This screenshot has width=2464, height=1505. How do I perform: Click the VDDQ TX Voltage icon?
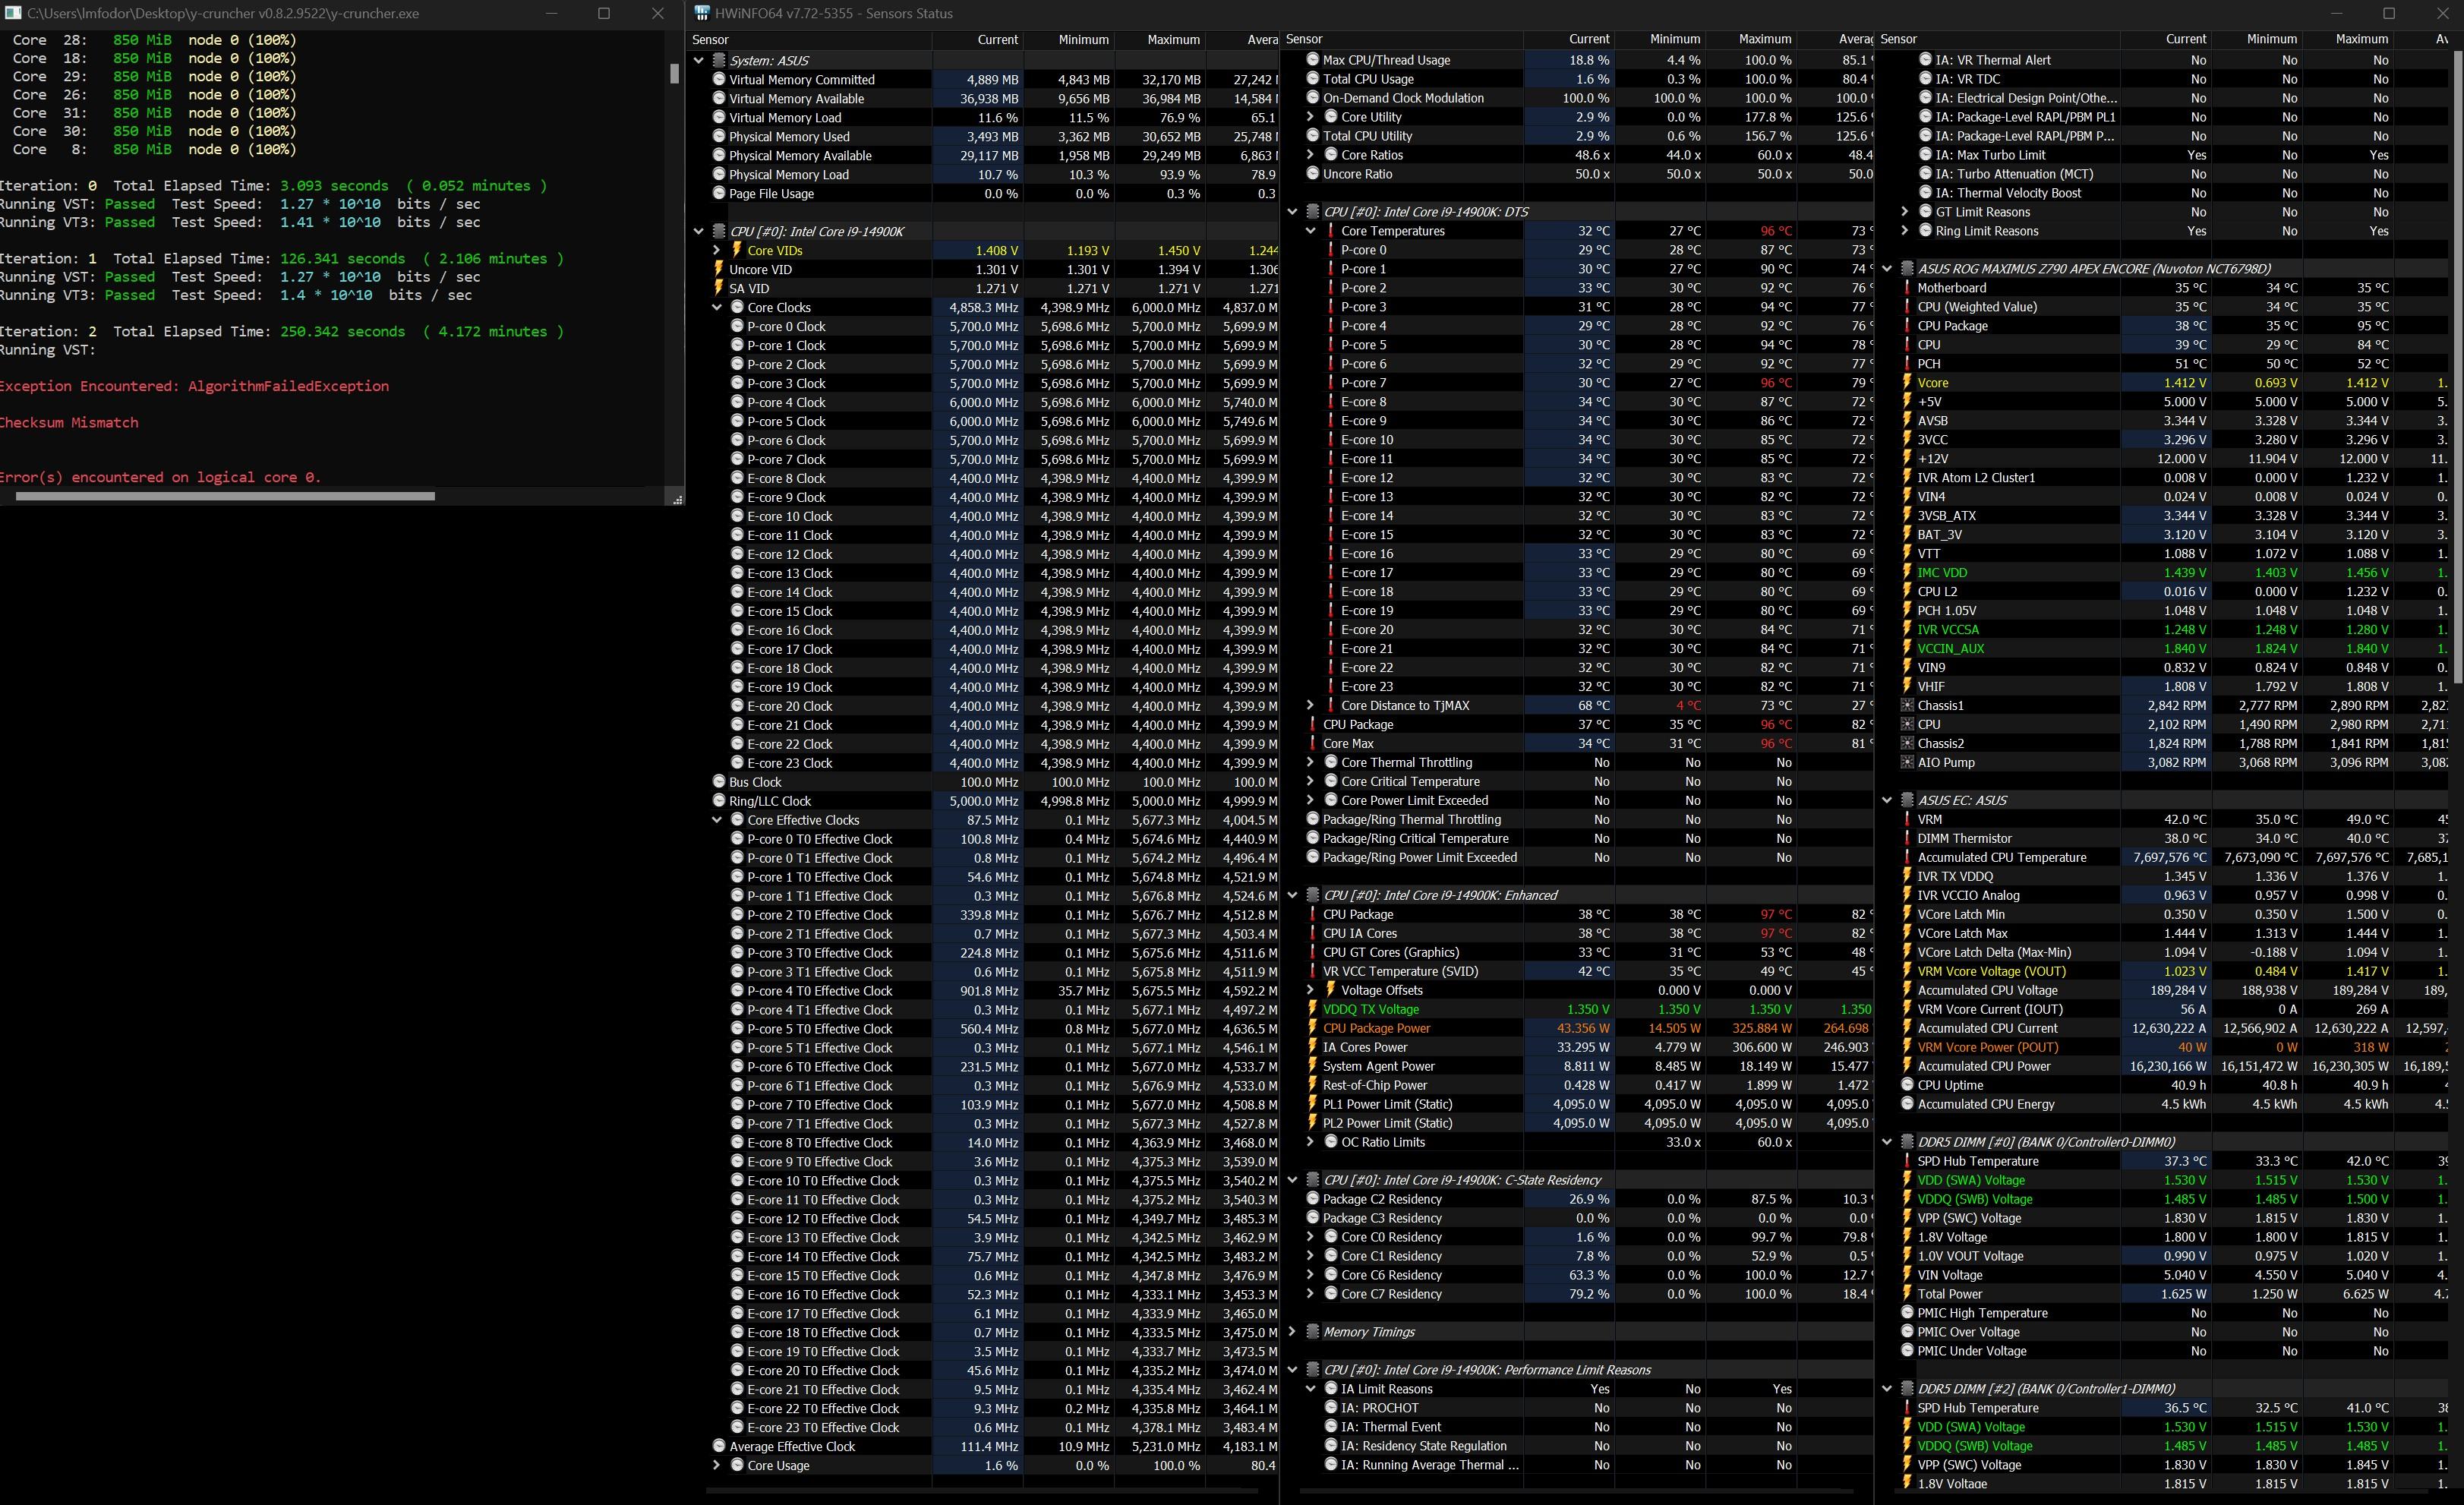point(1312,1010)
